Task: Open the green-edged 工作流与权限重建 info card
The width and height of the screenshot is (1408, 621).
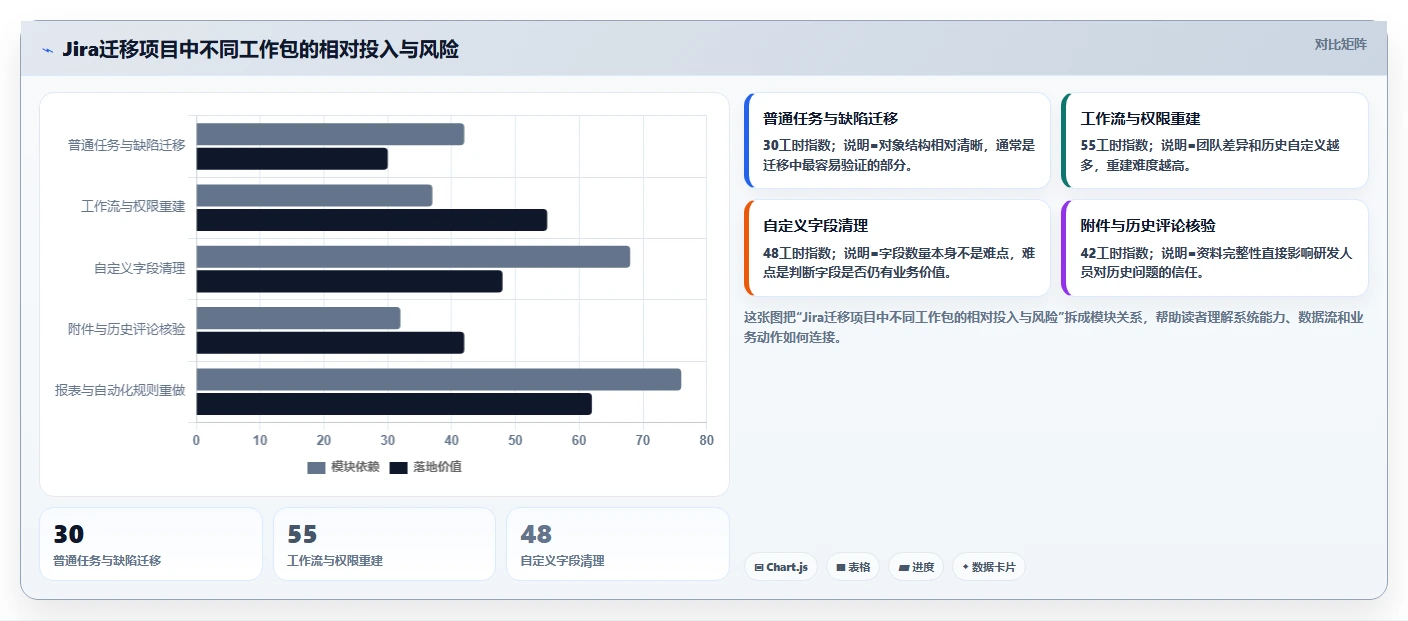Action: click(x=1215, y=140)
